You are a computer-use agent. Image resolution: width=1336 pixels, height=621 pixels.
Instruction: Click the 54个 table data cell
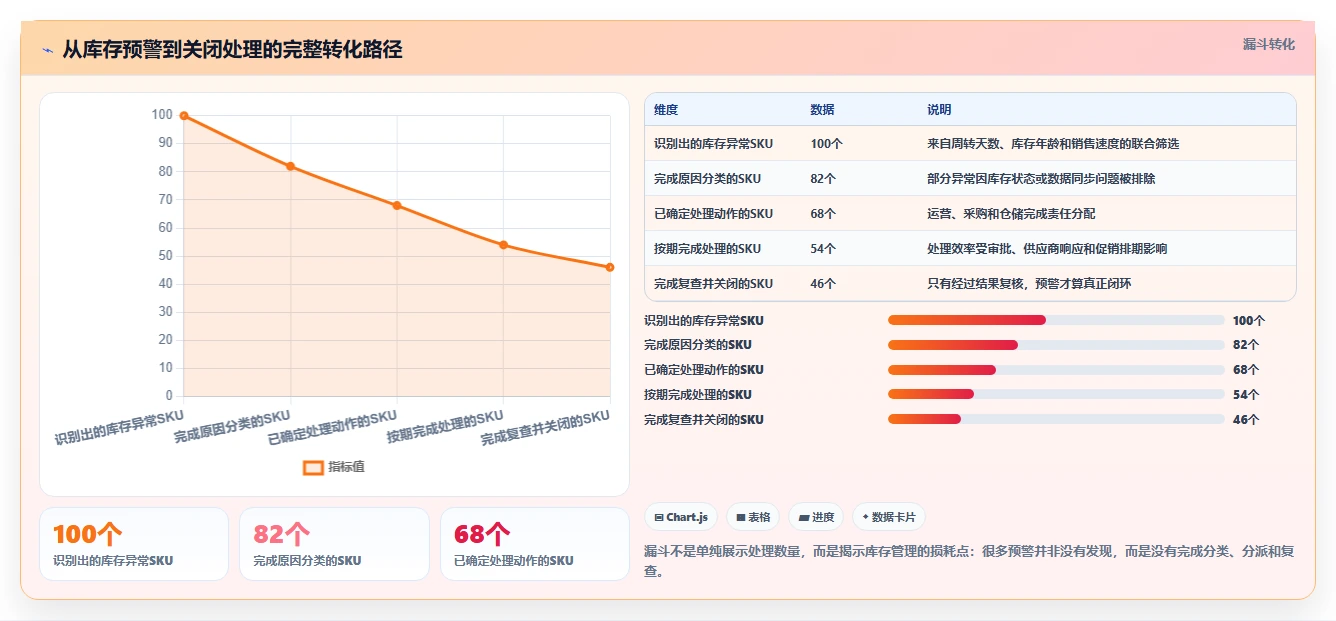824,249
